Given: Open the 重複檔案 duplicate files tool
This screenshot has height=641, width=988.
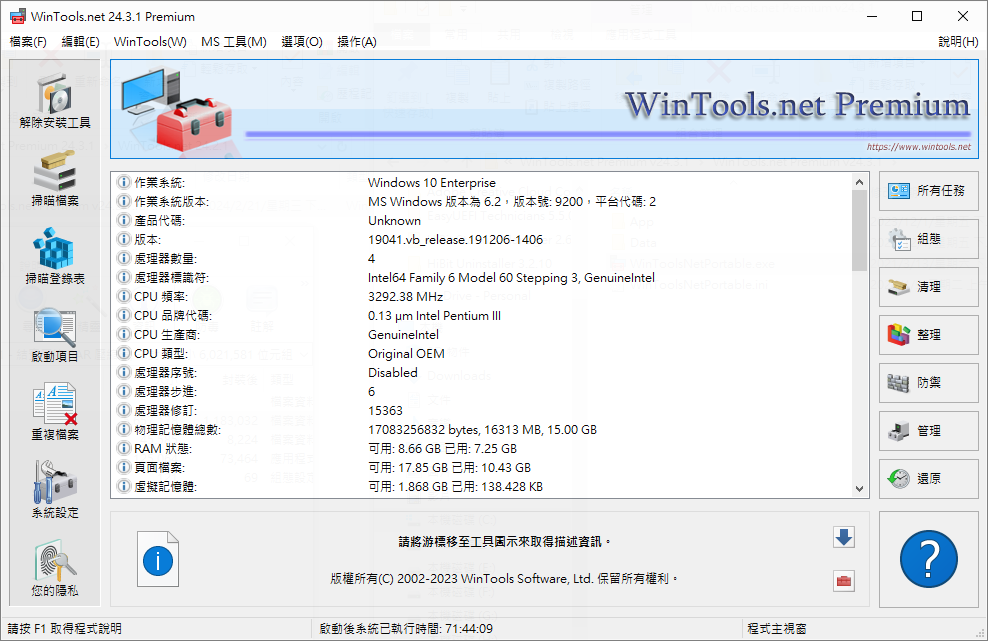Looking at the screenshot, I should click(55, 413).
